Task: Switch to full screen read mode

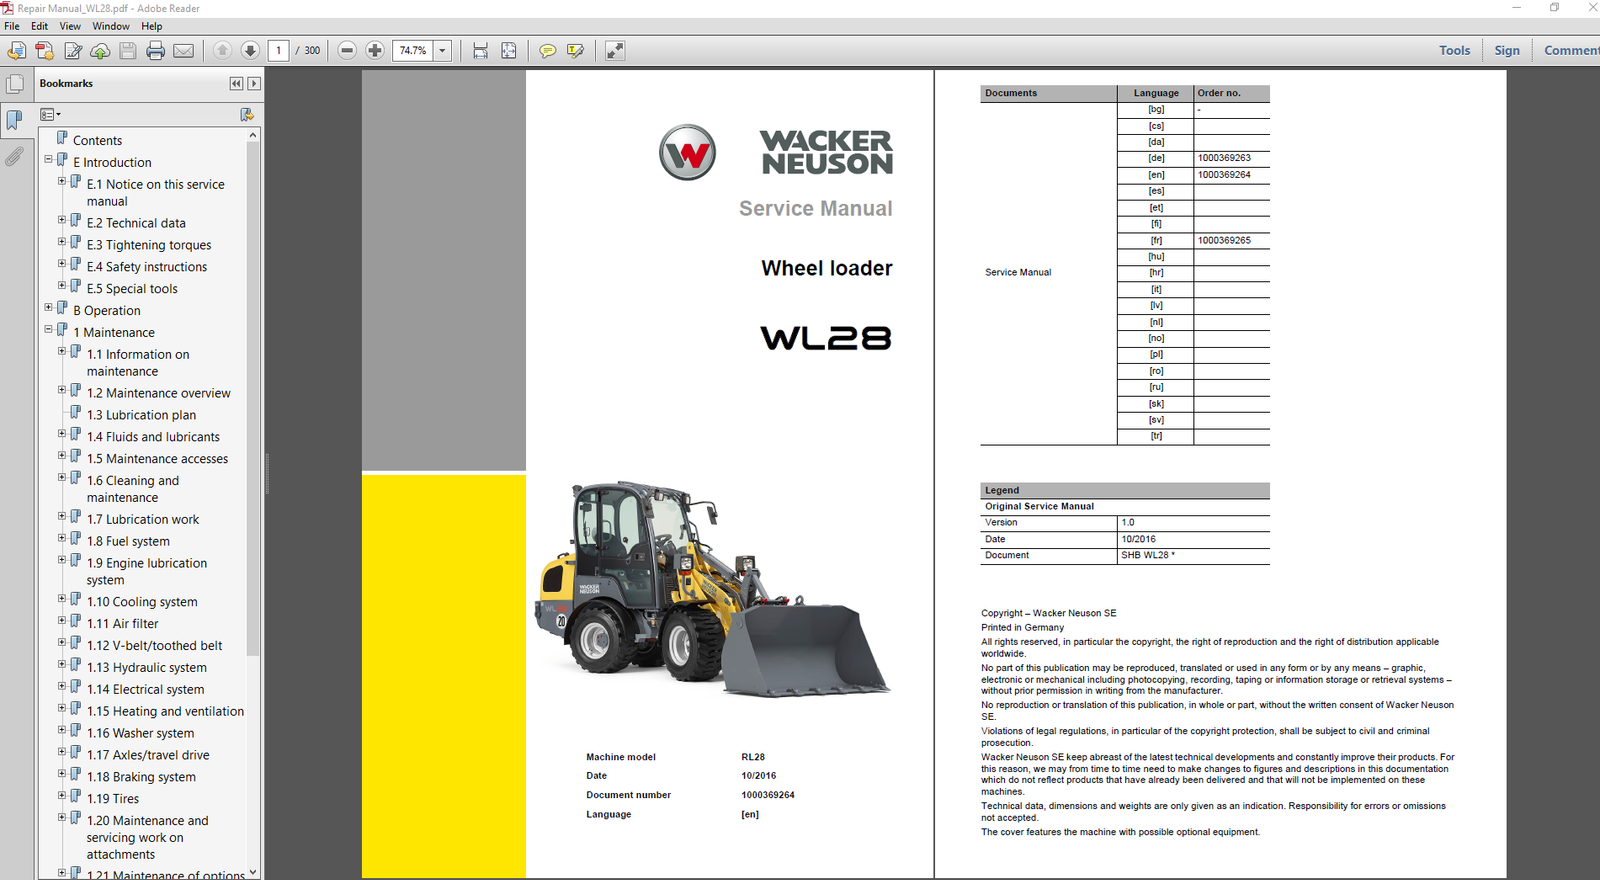Action: tap(615, 51)
